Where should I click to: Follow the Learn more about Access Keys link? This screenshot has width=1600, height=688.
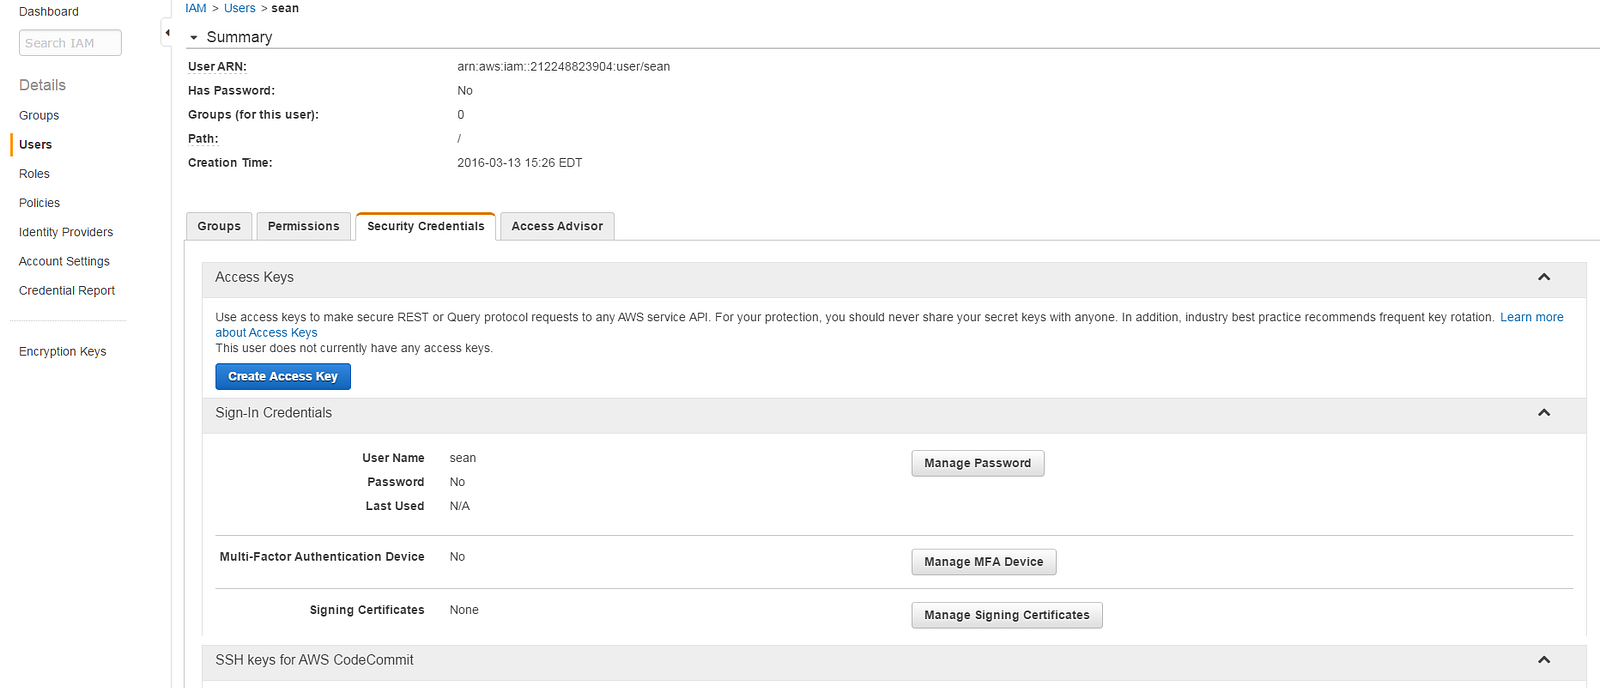pos(1531,317)
